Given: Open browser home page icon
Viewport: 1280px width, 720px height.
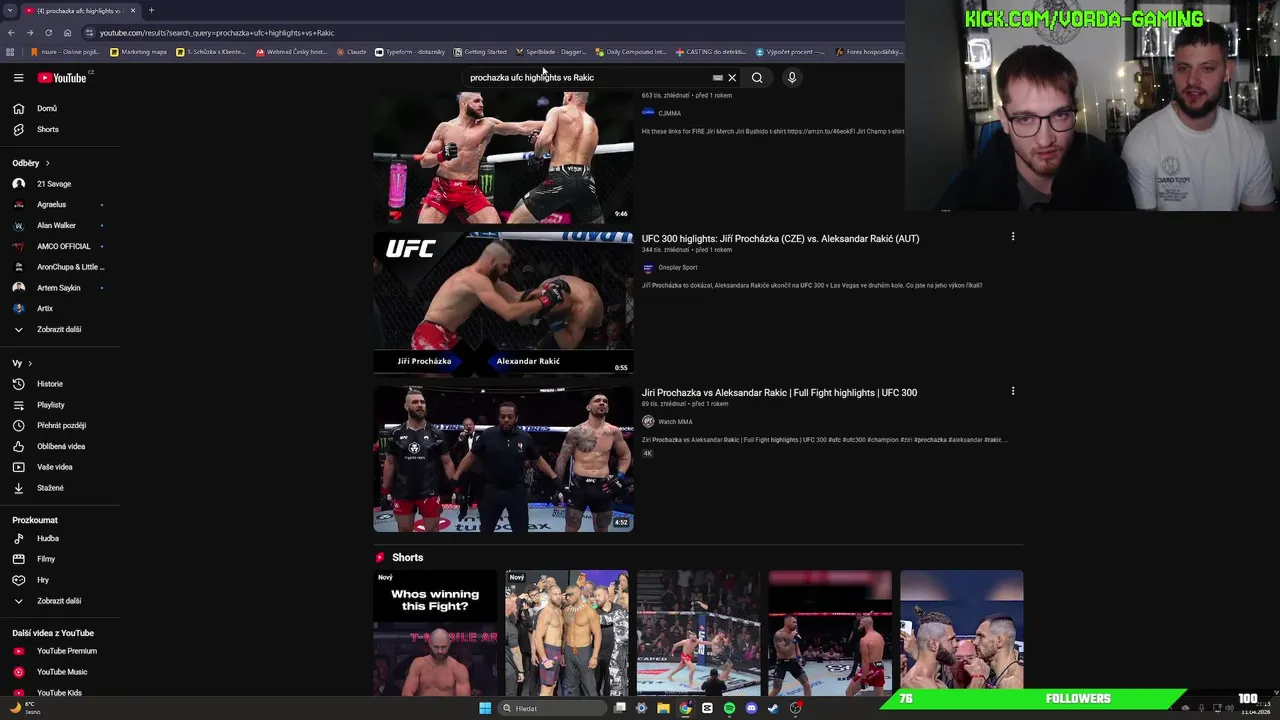Looking at the screenshot, I should [x=67, y=32].
